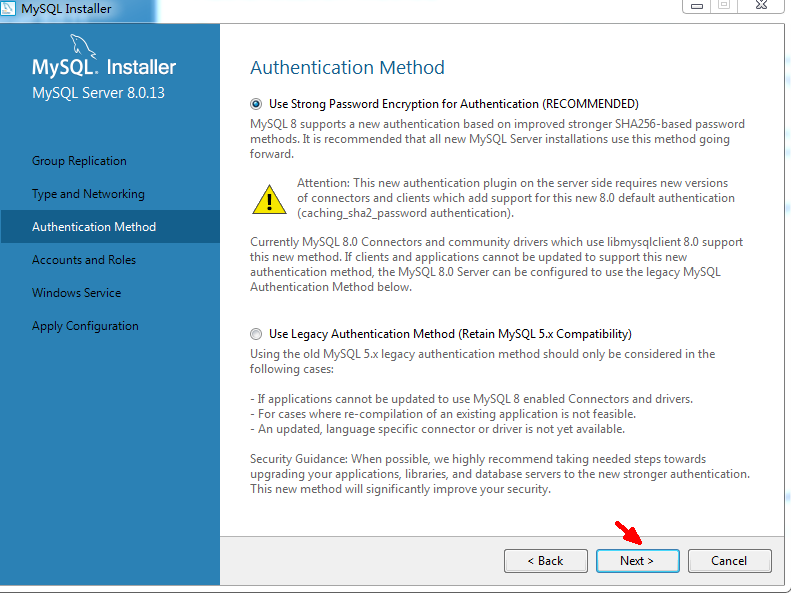
Task: Click 'If applications cannot be updated' line
Action: [x=471, y=399]
